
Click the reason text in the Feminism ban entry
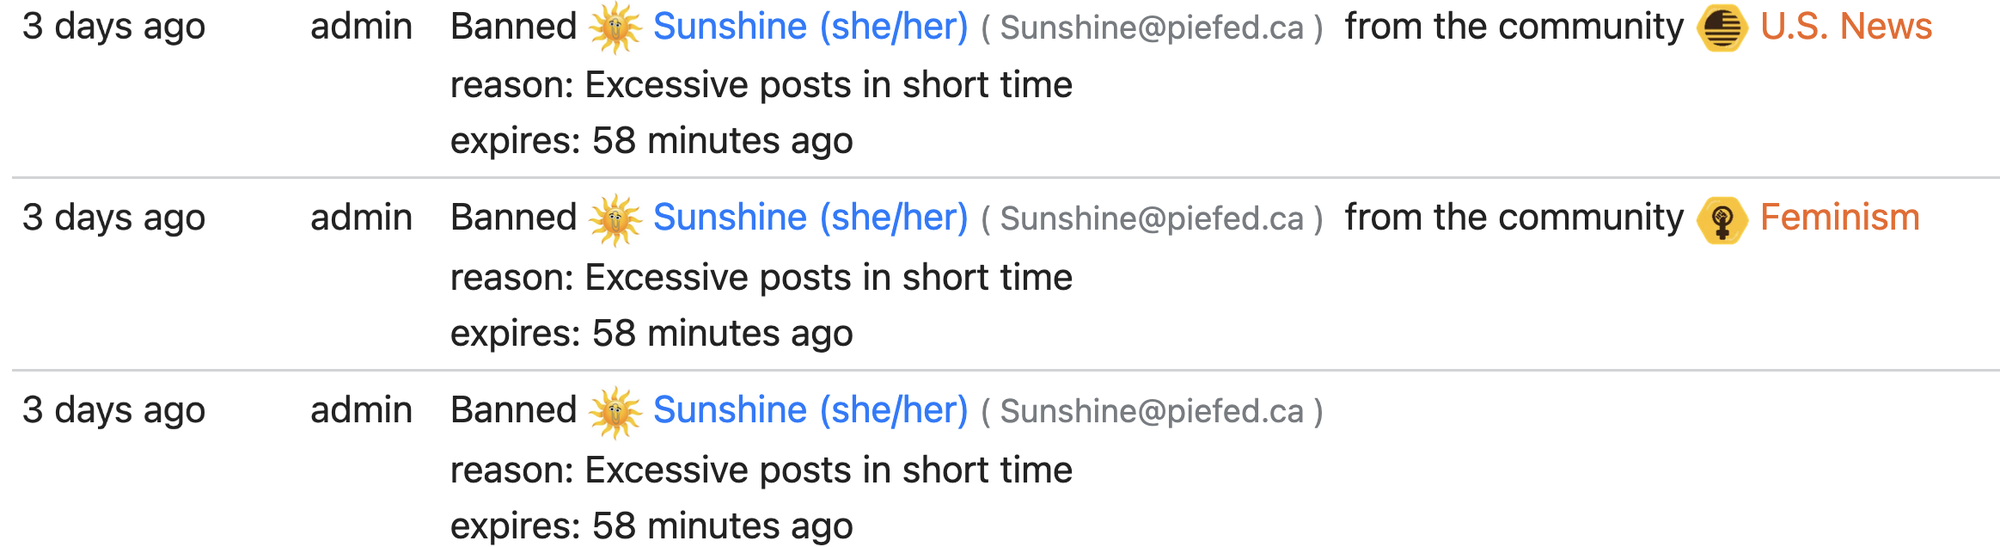point(761,278)
